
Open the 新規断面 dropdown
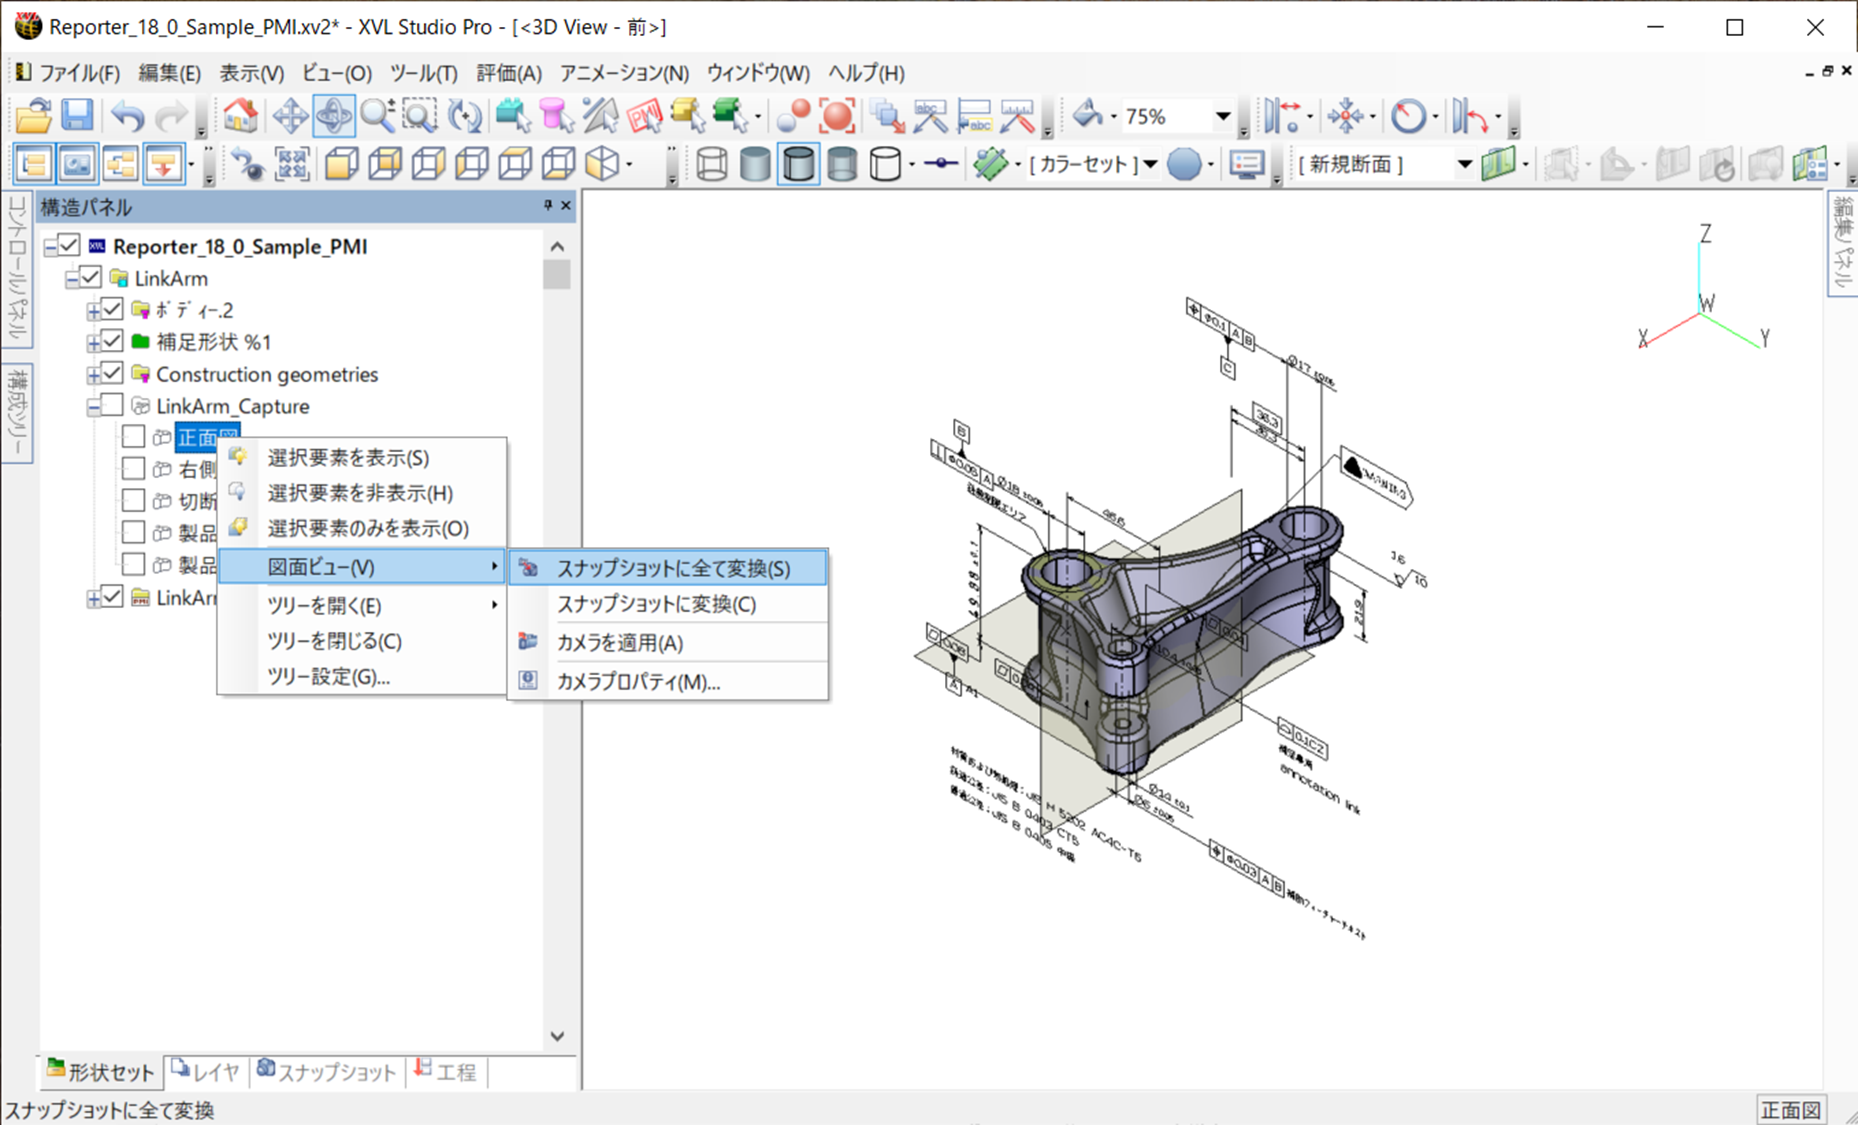tap(1464, 164)
